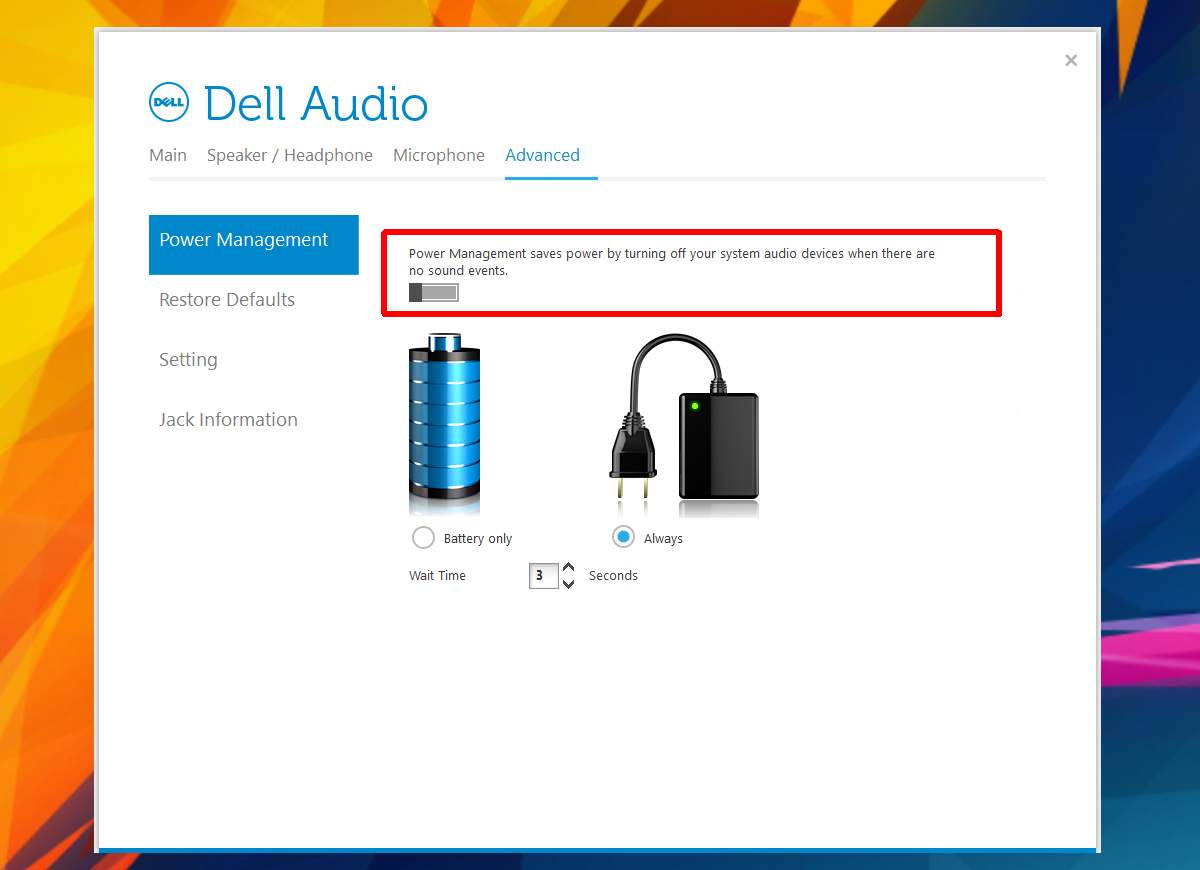This screenshot has height=870, width=1200.
Task: Click the Dell logo icon
Action: click(x=169, y=103)
